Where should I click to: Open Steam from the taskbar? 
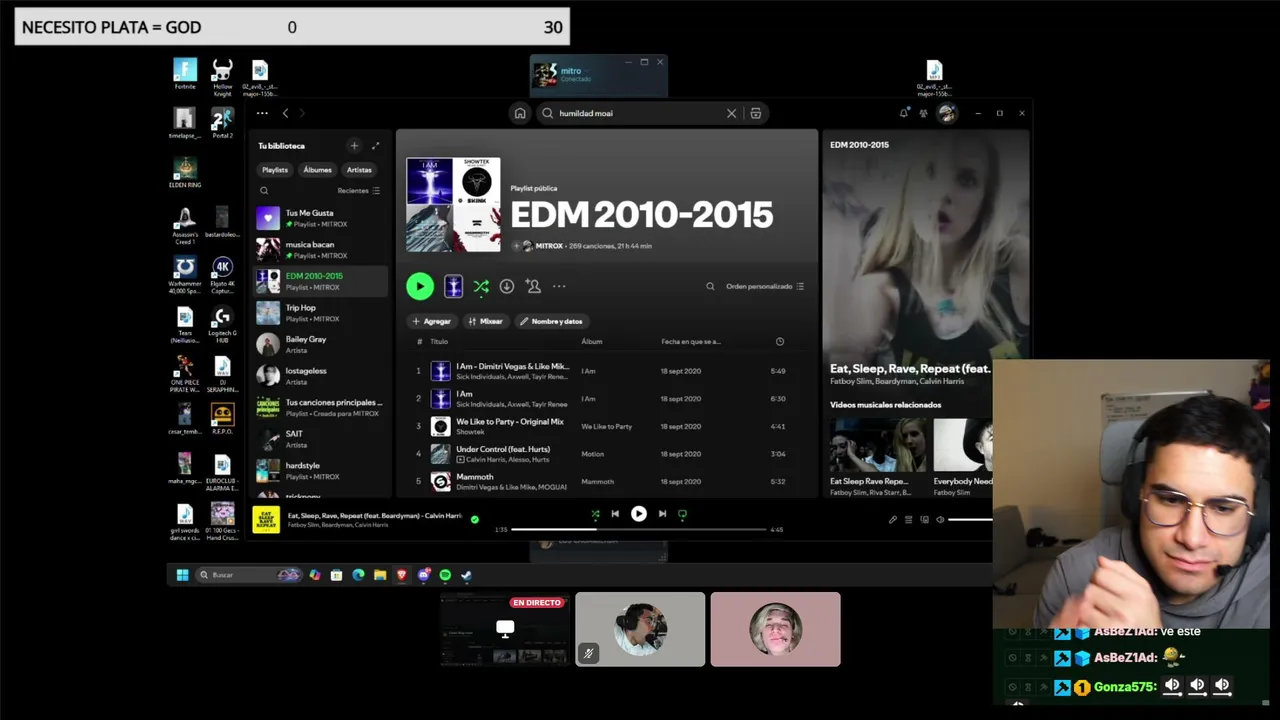click(x=466, y=575)
